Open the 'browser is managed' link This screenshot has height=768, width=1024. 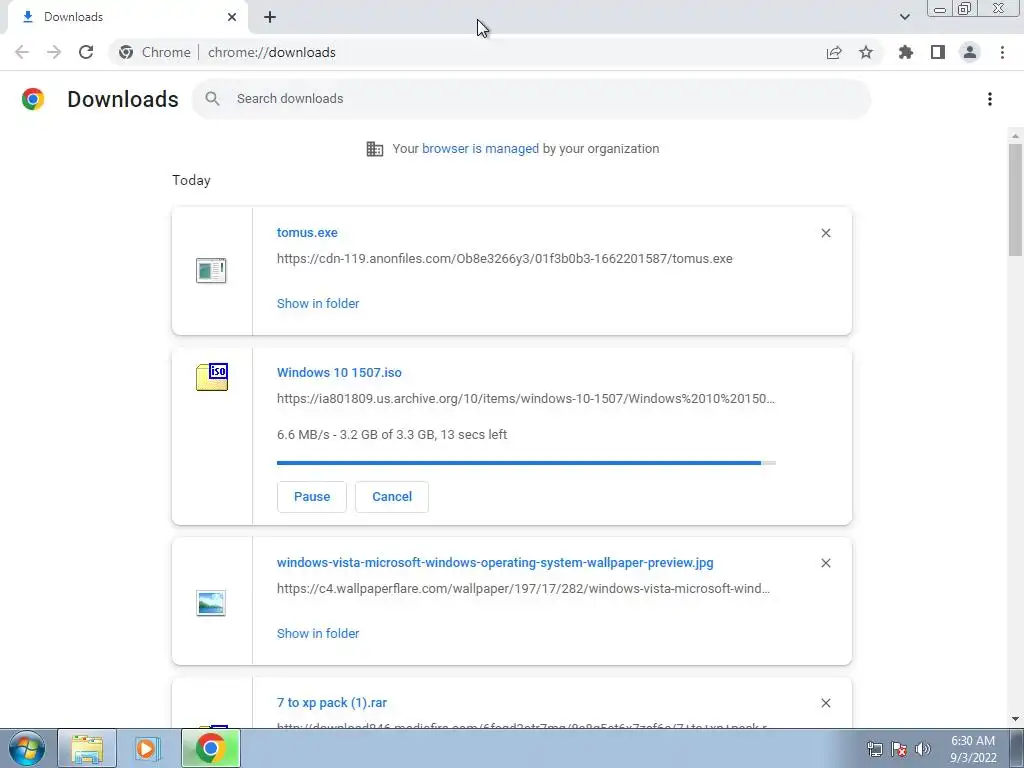point(480,148)
